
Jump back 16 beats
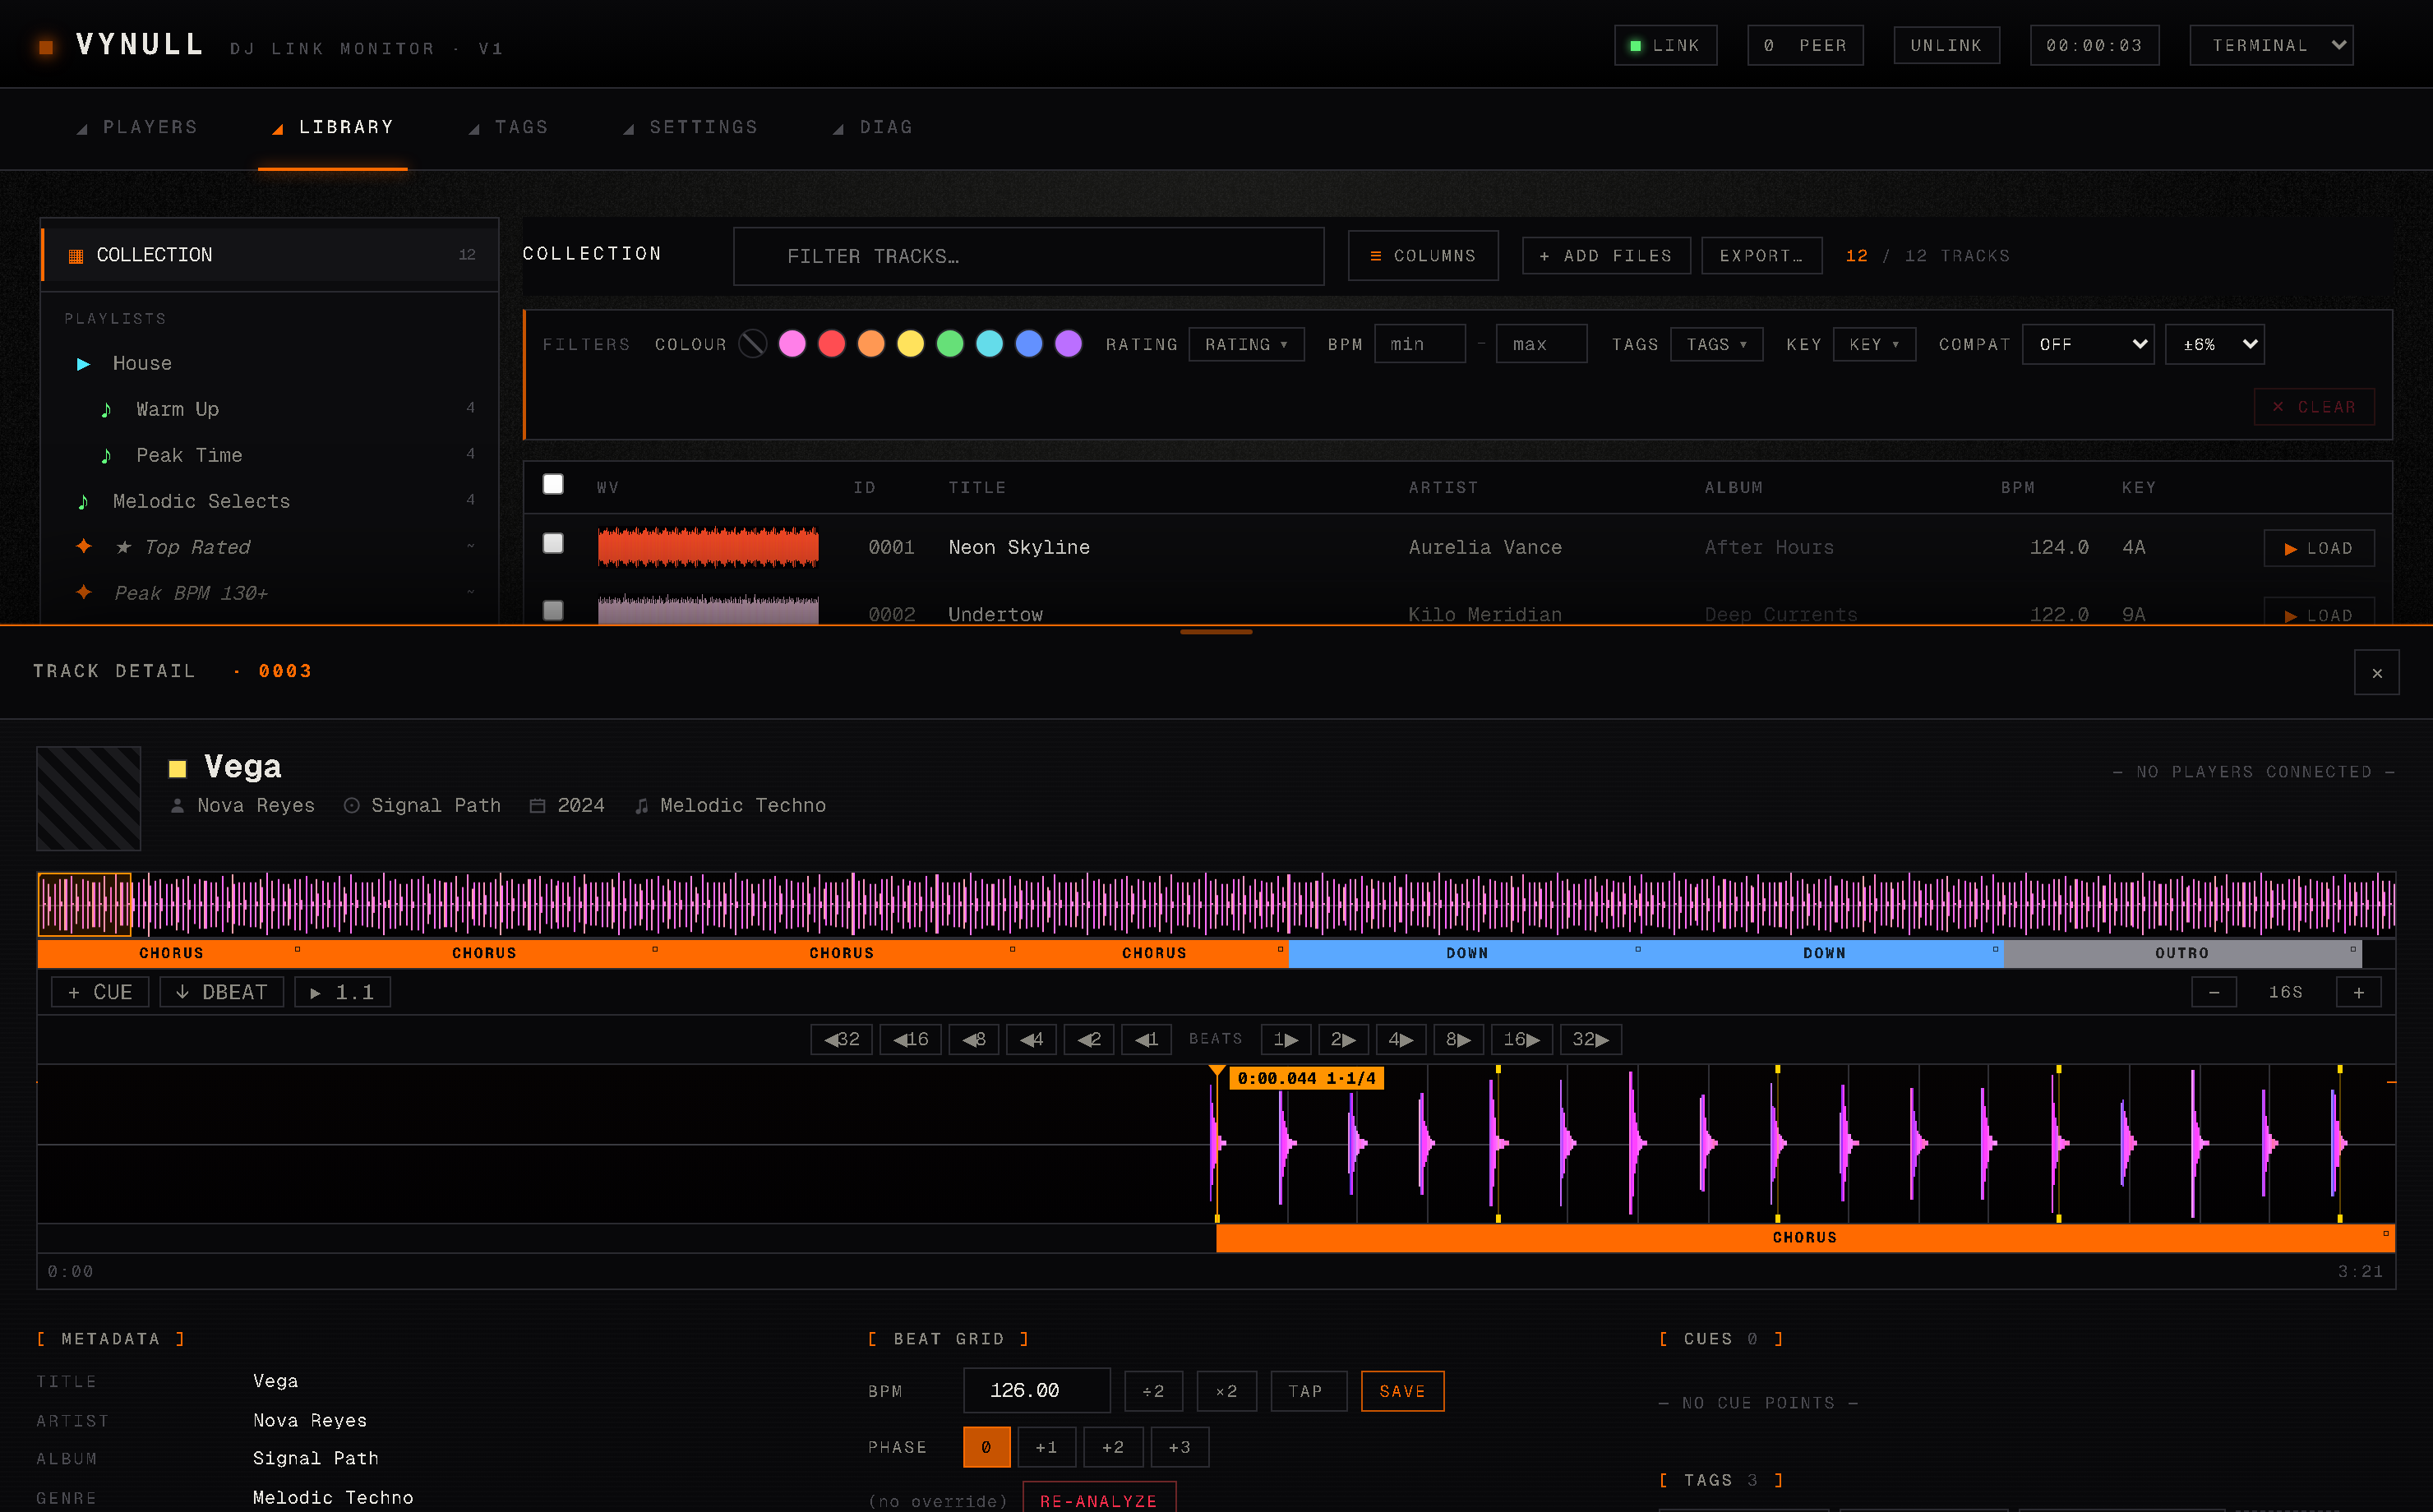tap(910, 1039)
